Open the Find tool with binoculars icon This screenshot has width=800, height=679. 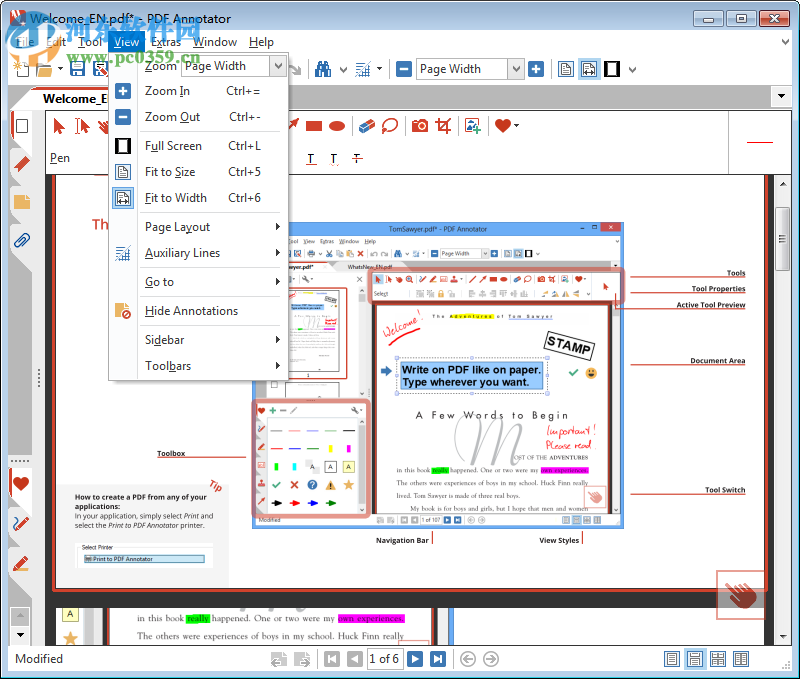pyautogui.click(x=322, y=68)
